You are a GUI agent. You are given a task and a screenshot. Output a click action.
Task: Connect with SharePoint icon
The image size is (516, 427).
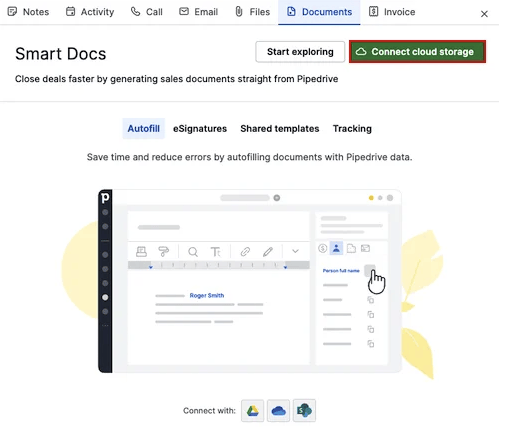tap(304, 411)
